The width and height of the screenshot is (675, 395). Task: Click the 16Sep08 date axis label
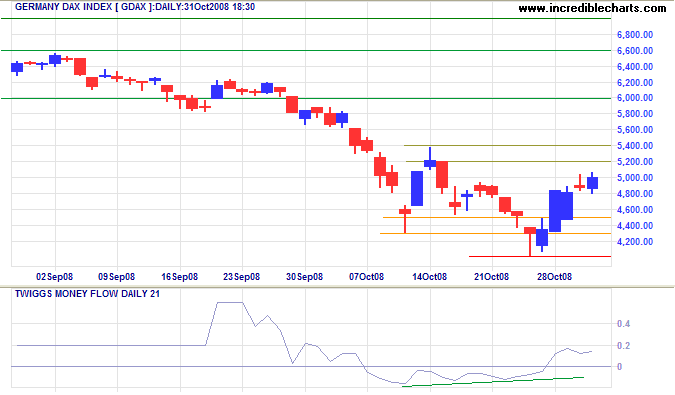(180, 277)
